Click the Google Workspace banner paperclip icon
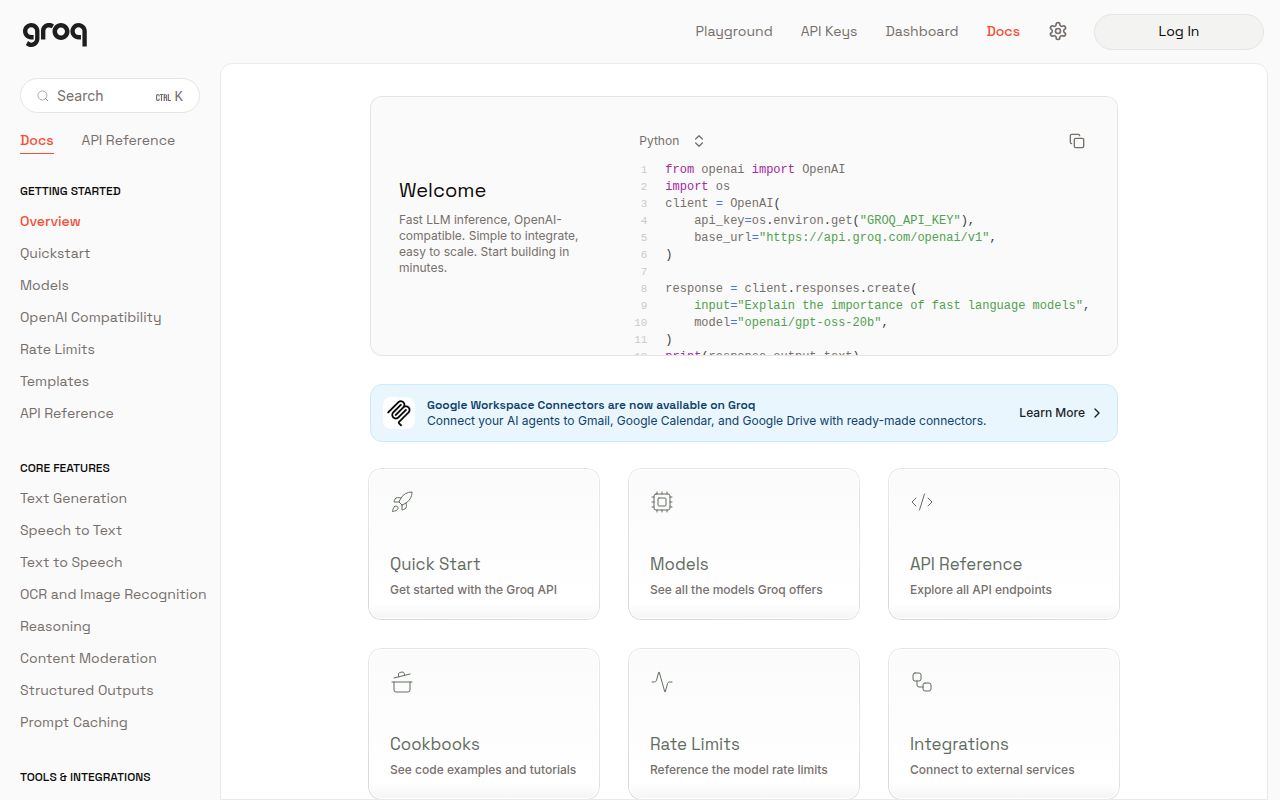Image resolution: width=1280 pixels, height=800 pixels. click(x=399, y=413)
